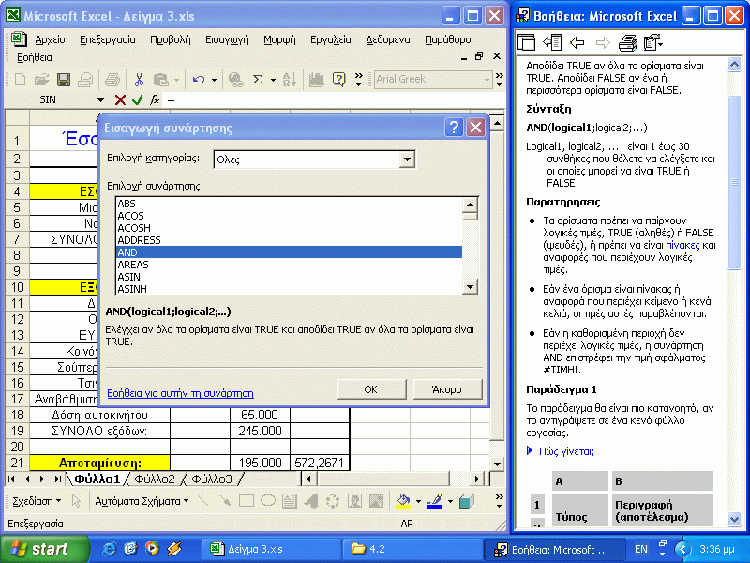This screenshot has height=563, width=750.
Task: Click down arrow of Help window scrollbar
Action: point(734,518)
